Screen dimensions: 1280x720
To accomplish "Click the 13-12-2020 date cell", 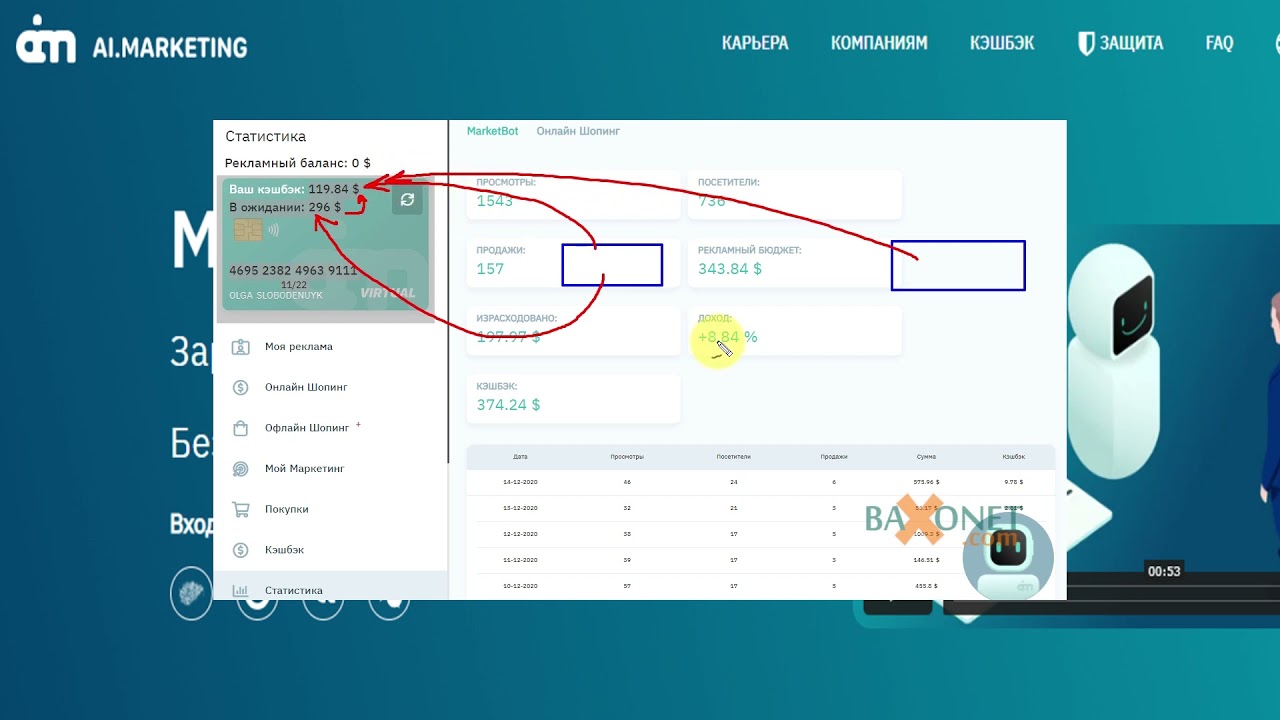I will tap(520, 508).
